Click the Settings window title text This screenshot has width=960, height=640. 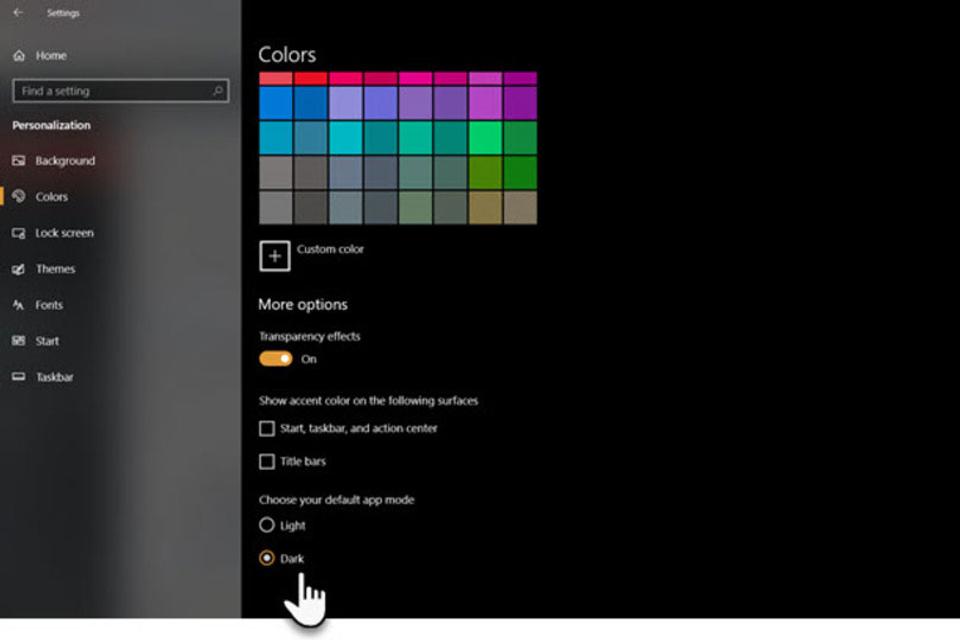coord(63,13)
